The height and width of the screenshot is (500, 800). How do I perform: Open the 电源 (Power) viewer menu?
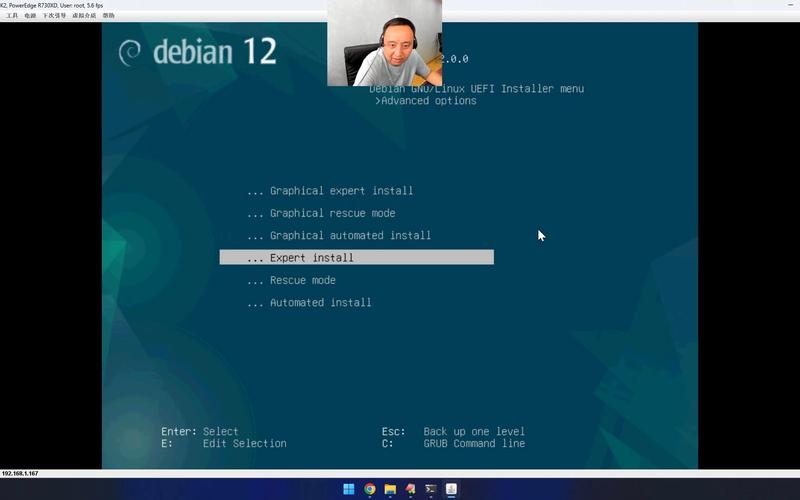pyautogui.click(x=31, y=15)
